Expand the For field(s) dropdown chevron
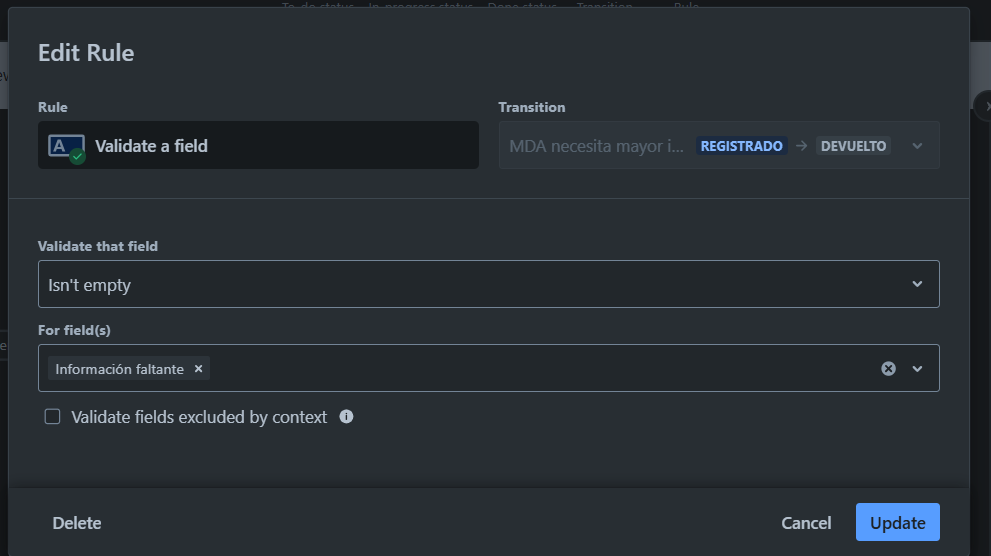 click(x=917, y=369)
